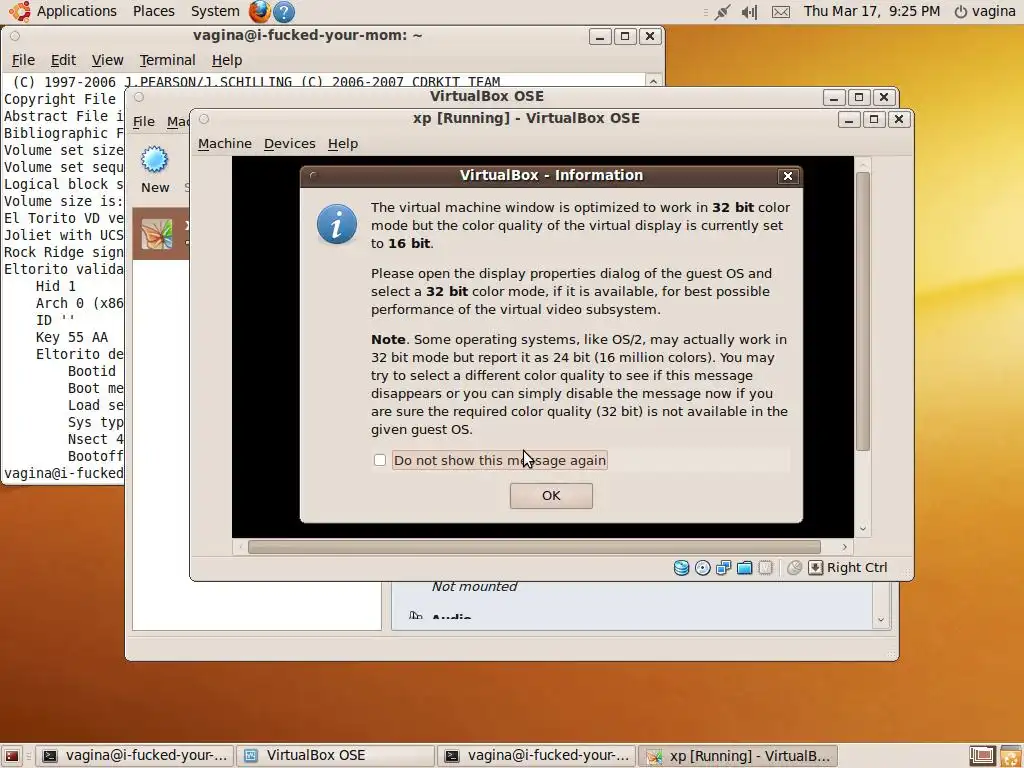Open the Help menu in the terminal window

pyautogui.click(x=227, y=60)
